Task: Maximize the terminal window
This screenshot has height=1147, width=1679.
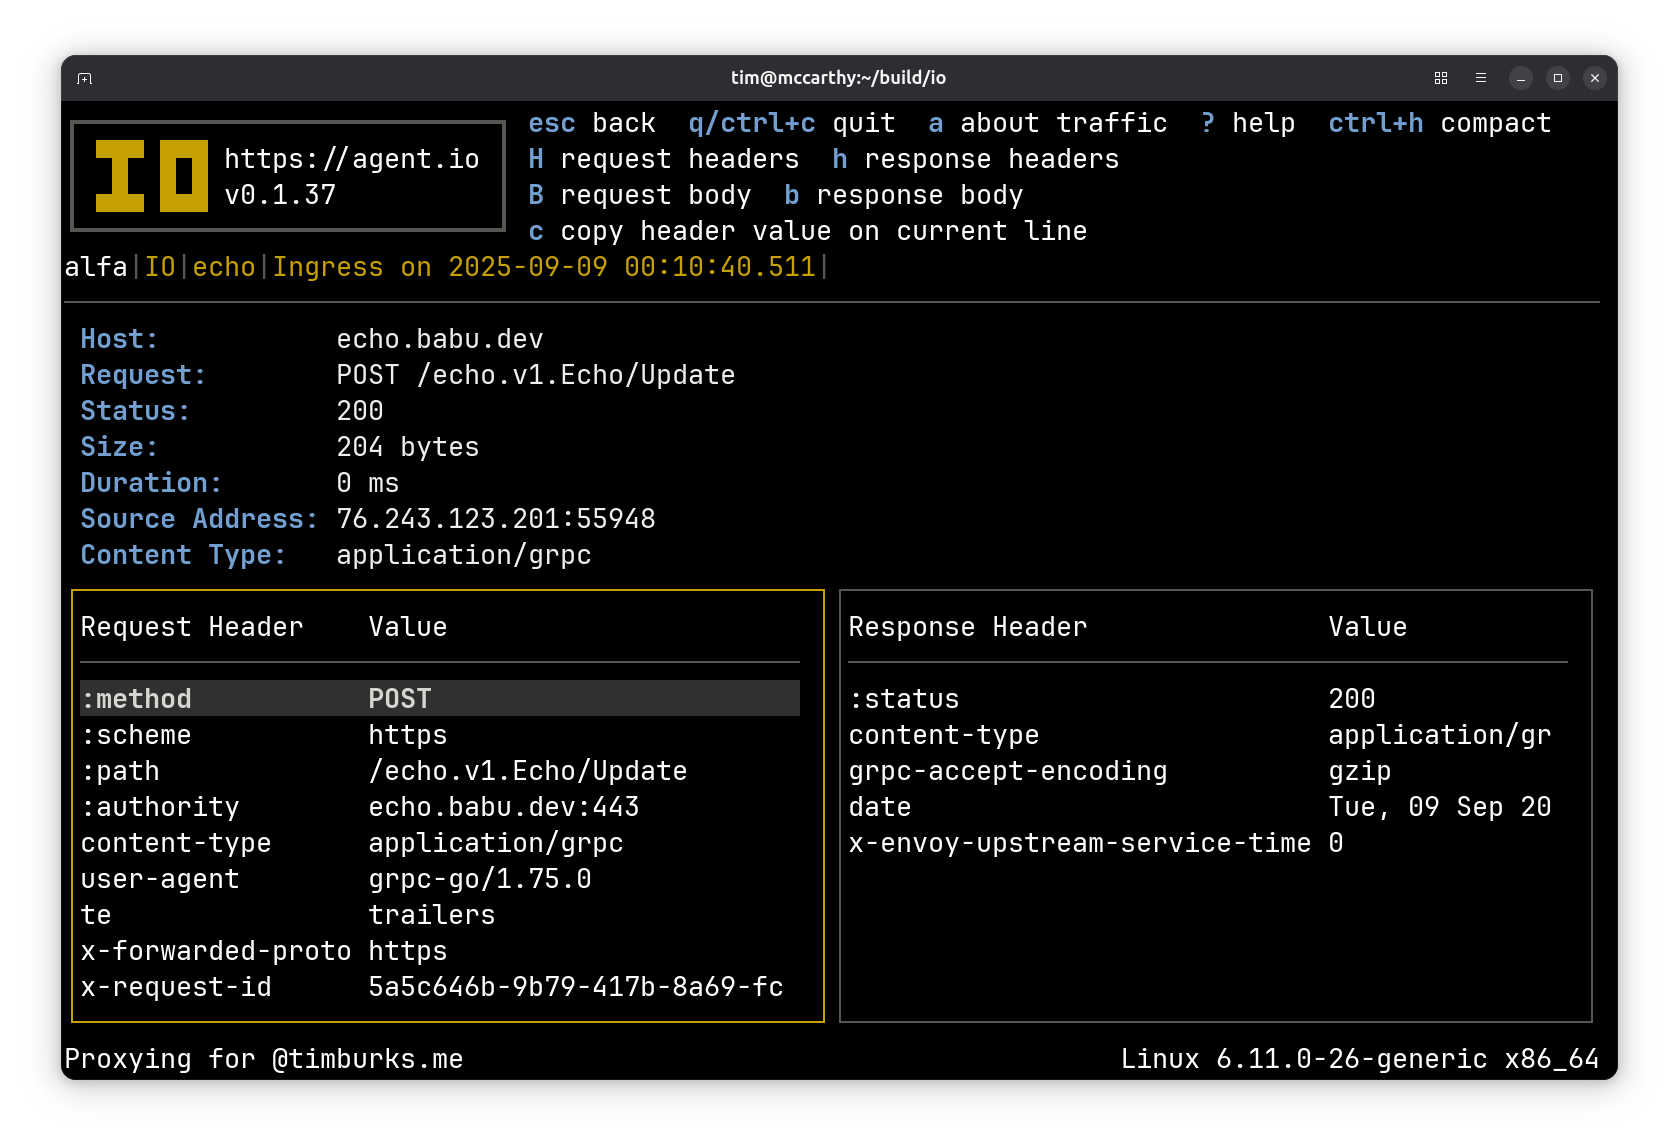Action: tap(1558, 78)
